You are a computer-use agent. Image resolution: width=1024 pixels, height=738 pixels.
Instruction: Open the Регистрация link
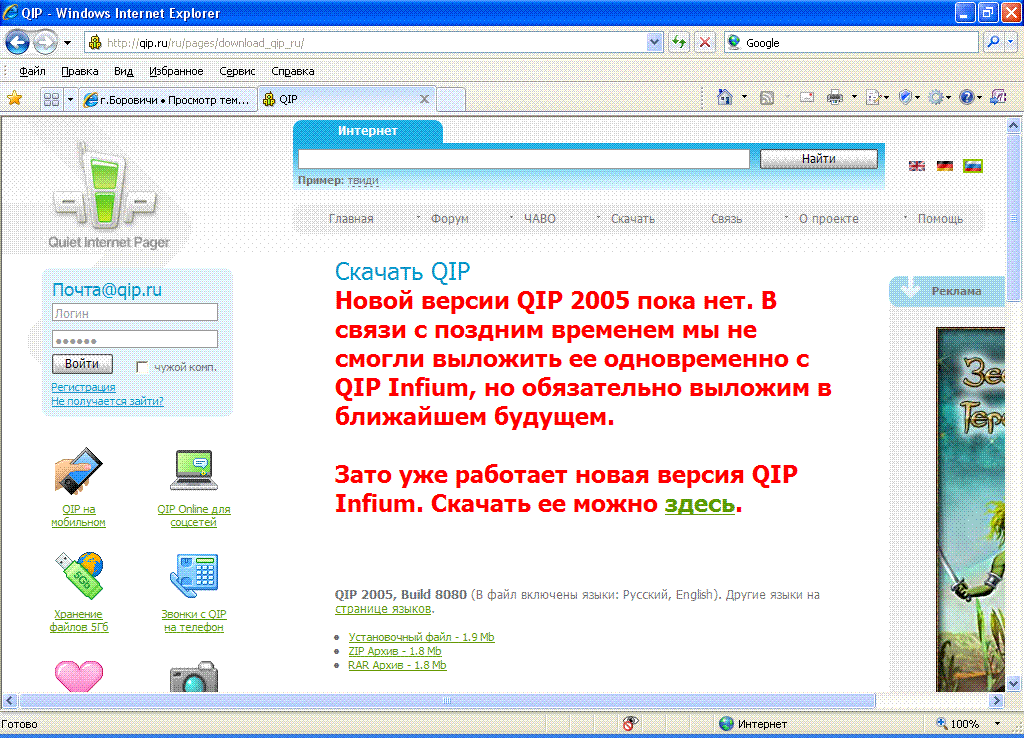84,387
